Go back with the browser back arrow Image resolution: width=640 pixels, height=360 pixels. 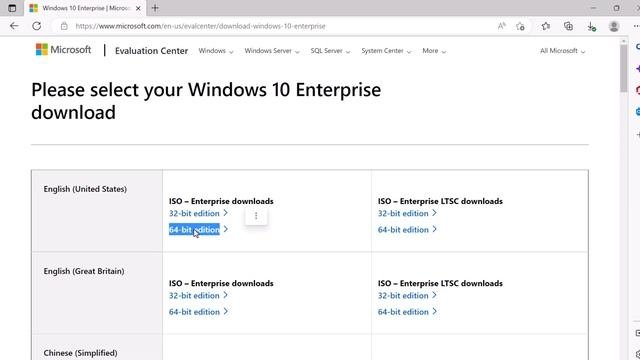[14, 26]
